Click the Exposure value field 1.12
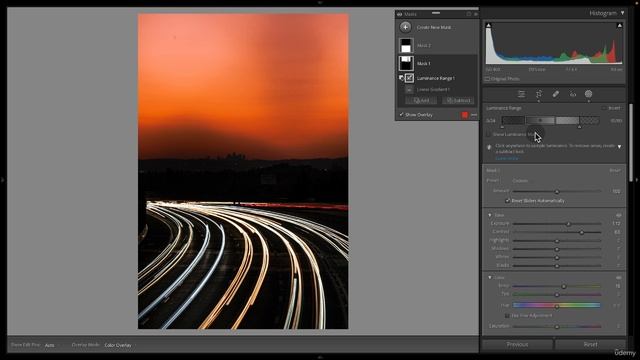This screenshot has width=640, height=360. pyautogui.click(x=616, y=224)
